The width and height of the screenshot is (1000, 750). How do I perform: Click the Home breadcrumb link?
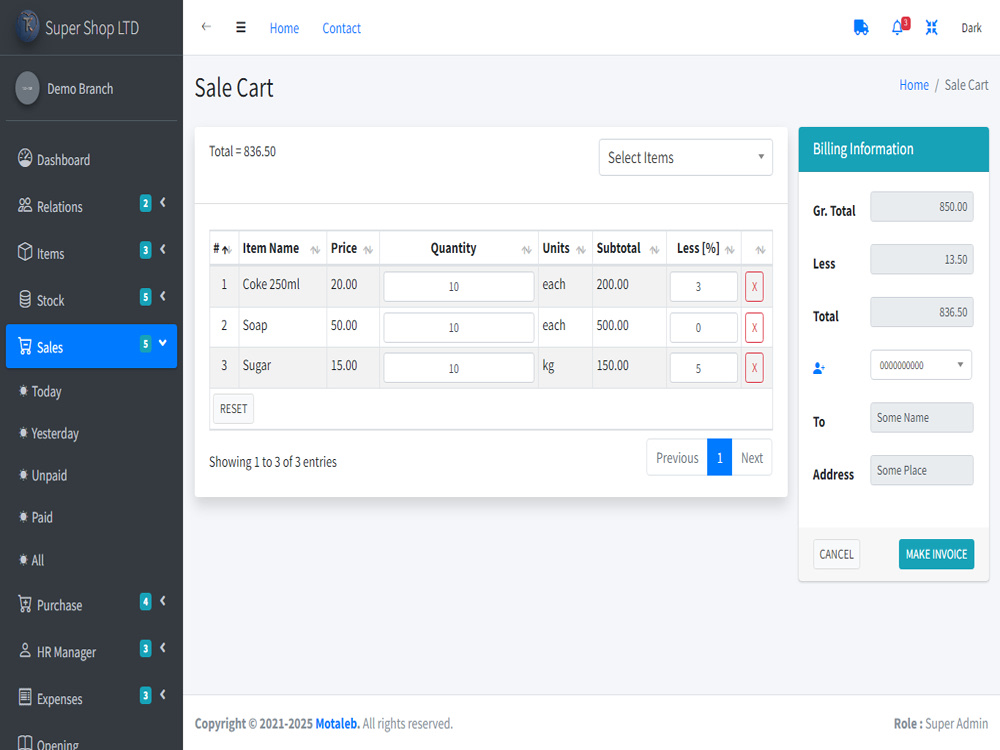click(913, 85)
